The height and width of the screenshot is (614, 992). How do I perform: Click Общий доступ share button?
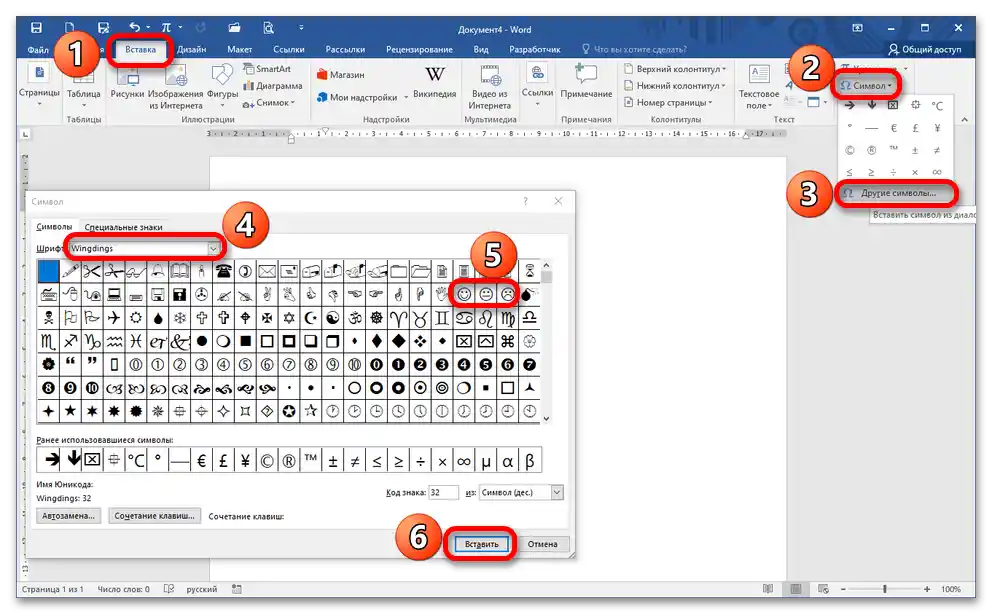coord(924,49)
